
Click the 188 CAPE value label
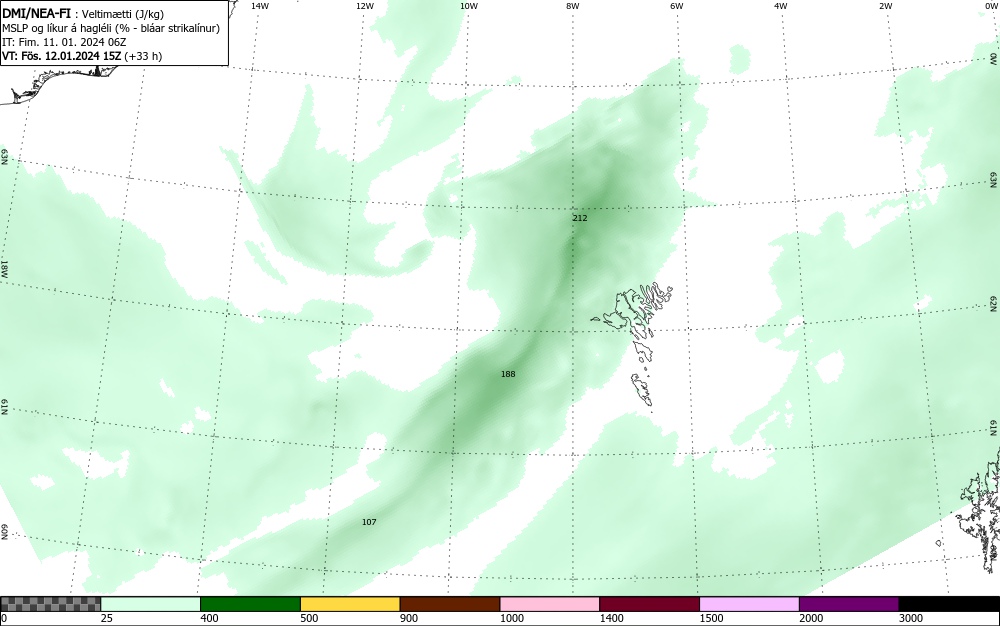point(508,374)
